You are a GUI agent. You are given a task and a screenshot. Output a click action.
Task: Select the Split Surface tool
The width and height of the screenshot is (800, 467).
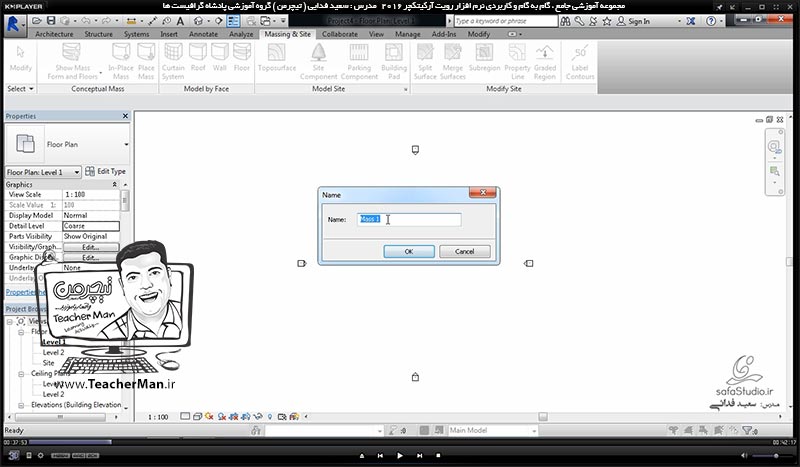coord(425,61)
